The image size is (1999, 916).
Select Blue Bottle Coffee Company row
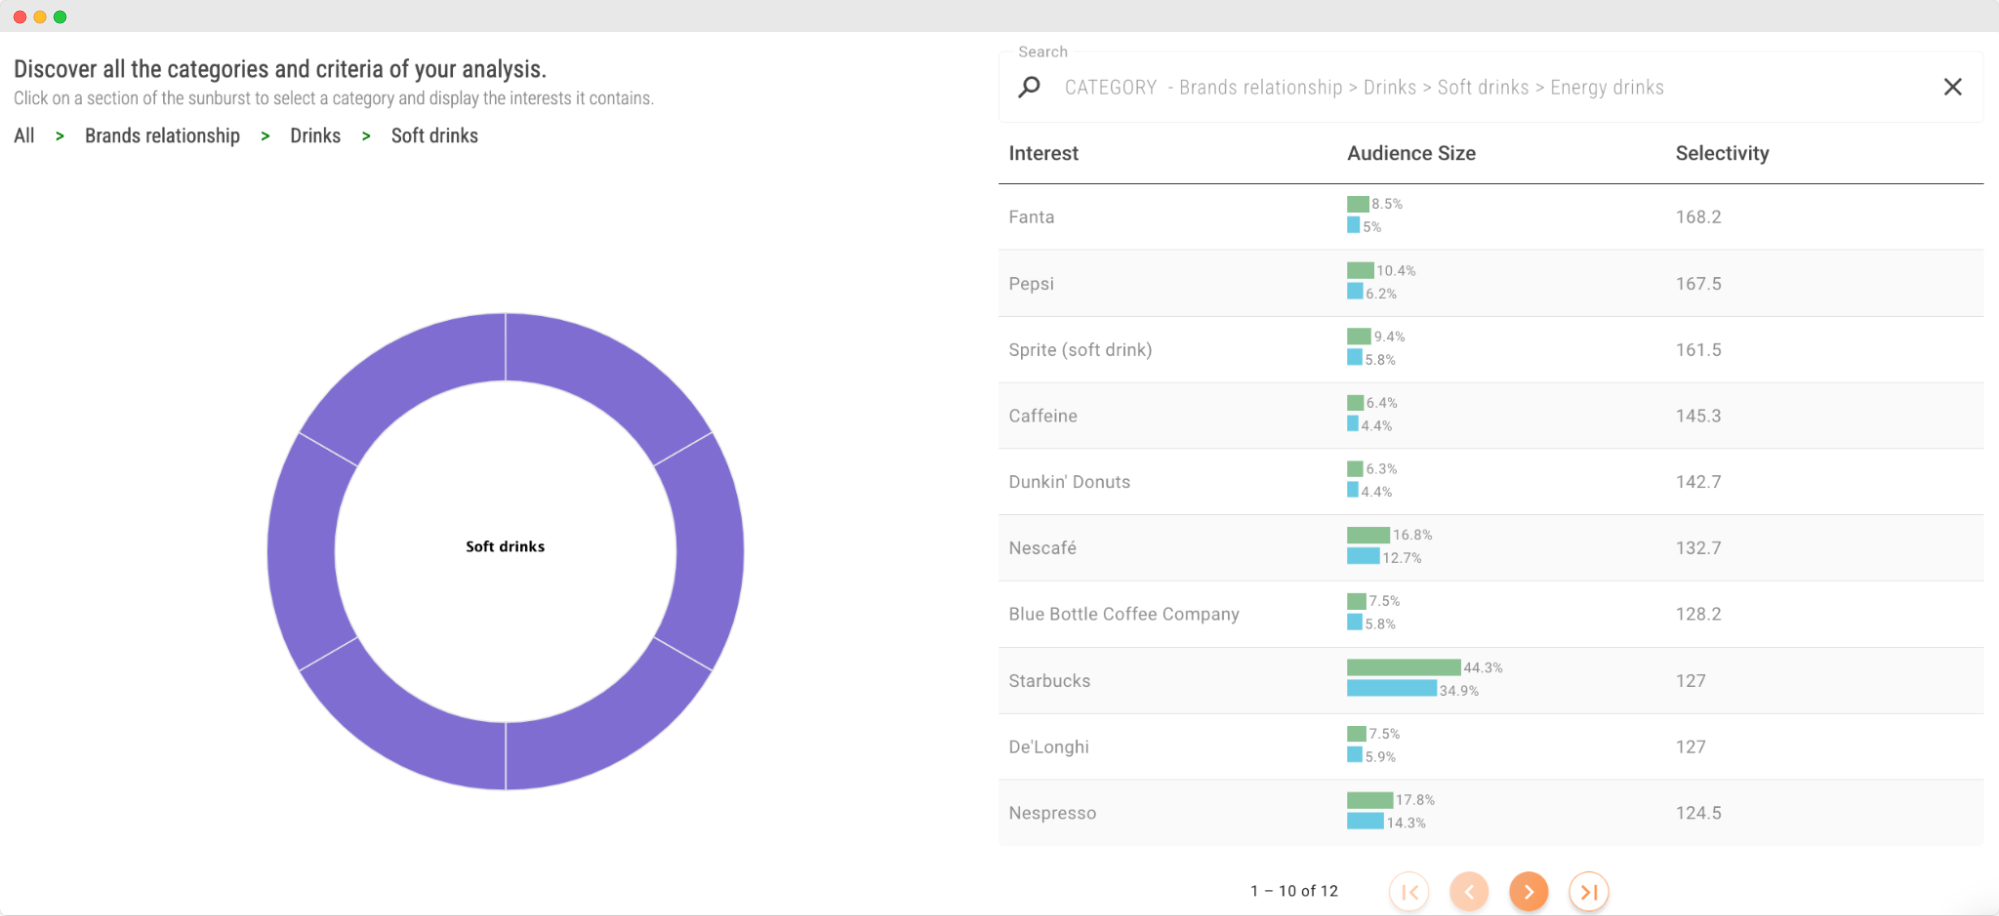pos(1490,614)
